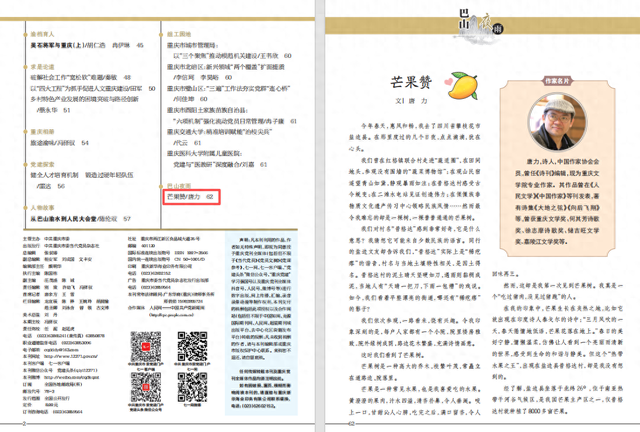Click the 作家名片 label on the author card
This screenshot has height=432, width=640.
click(557, 81)
